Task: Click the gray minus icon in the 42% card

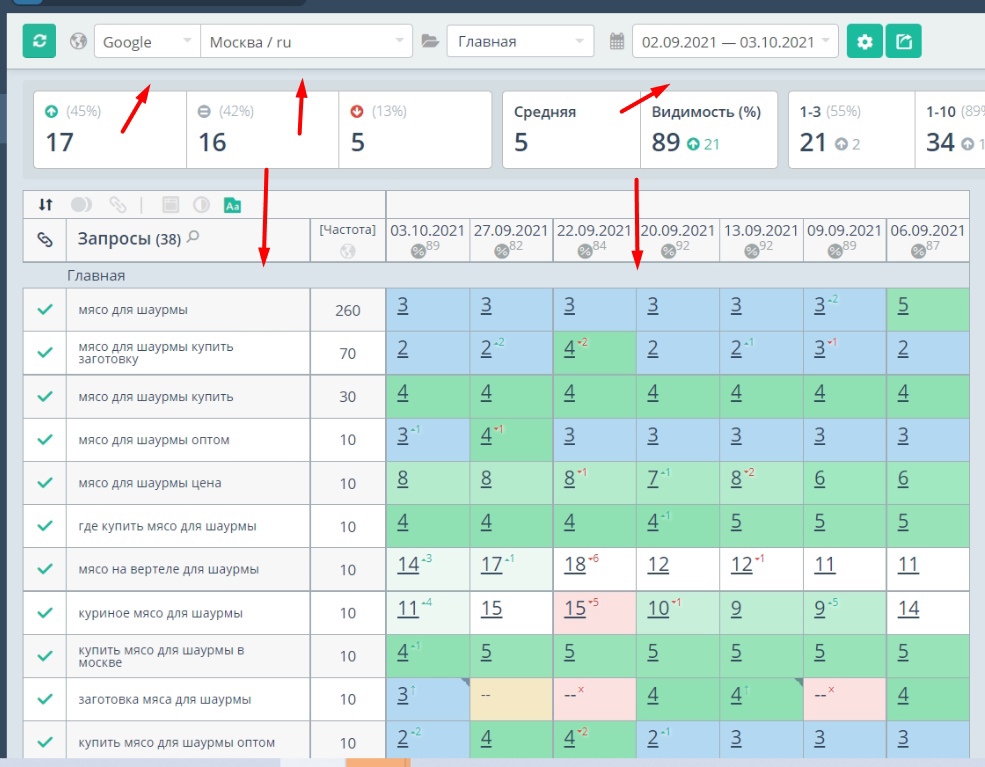Action: 204,111
